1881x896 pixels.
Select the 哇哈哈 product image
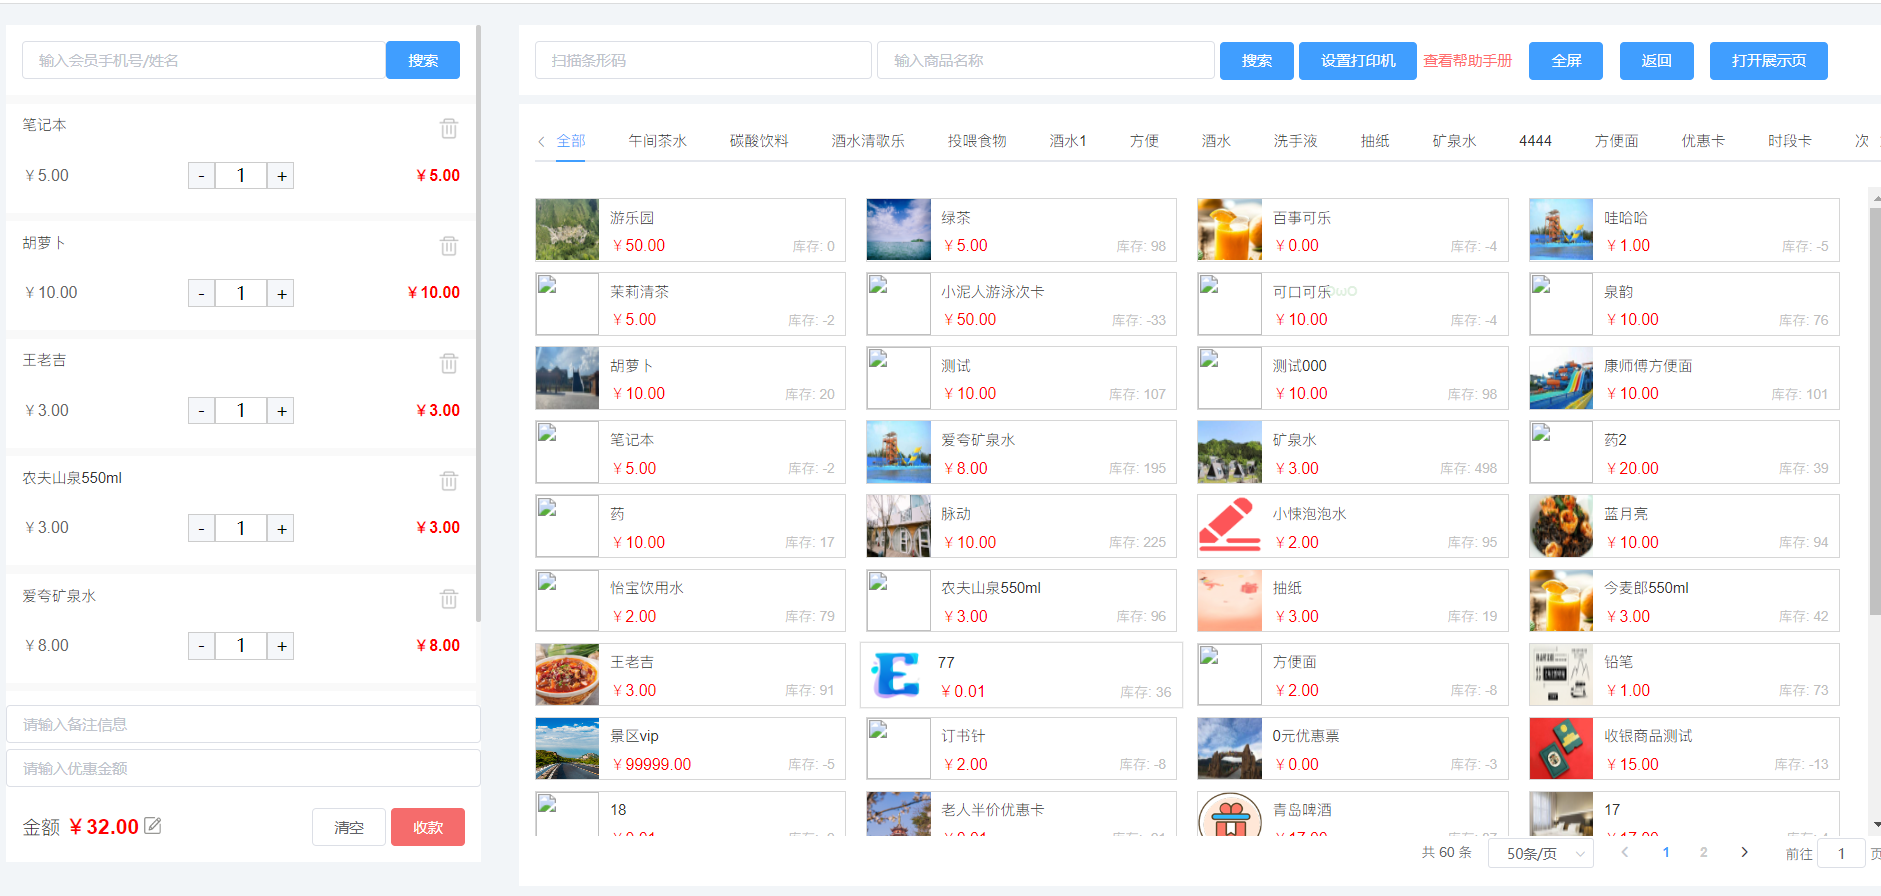[1561, 230]
